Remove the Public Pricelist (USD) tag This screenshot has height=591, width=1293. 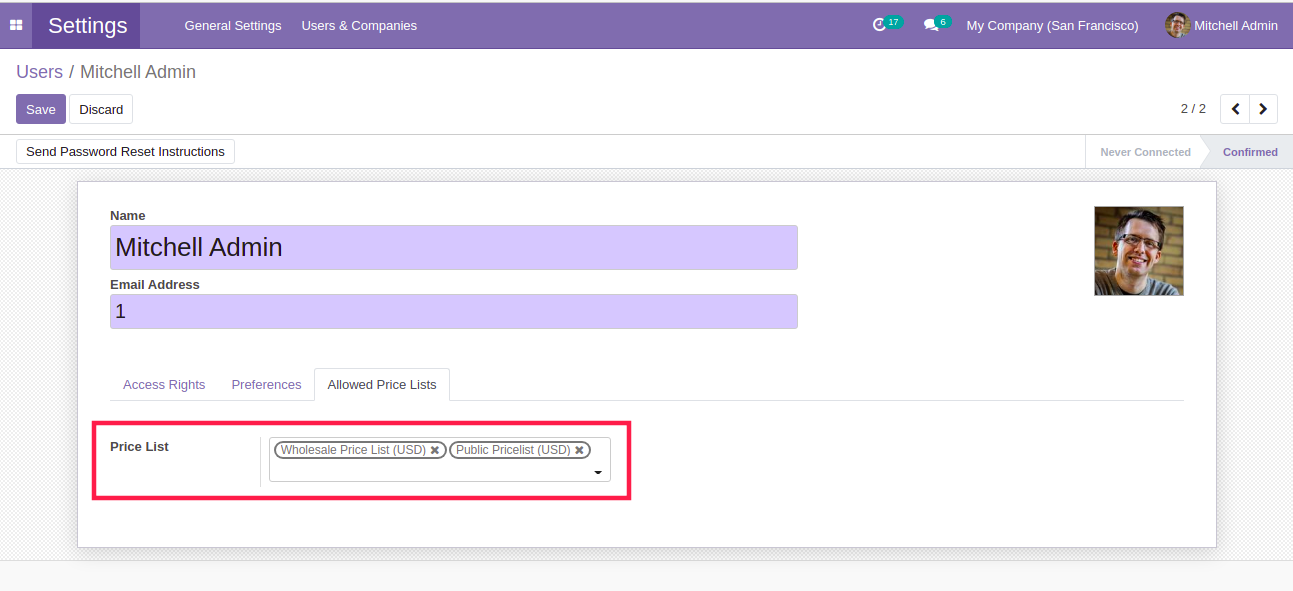pos(579,450)
